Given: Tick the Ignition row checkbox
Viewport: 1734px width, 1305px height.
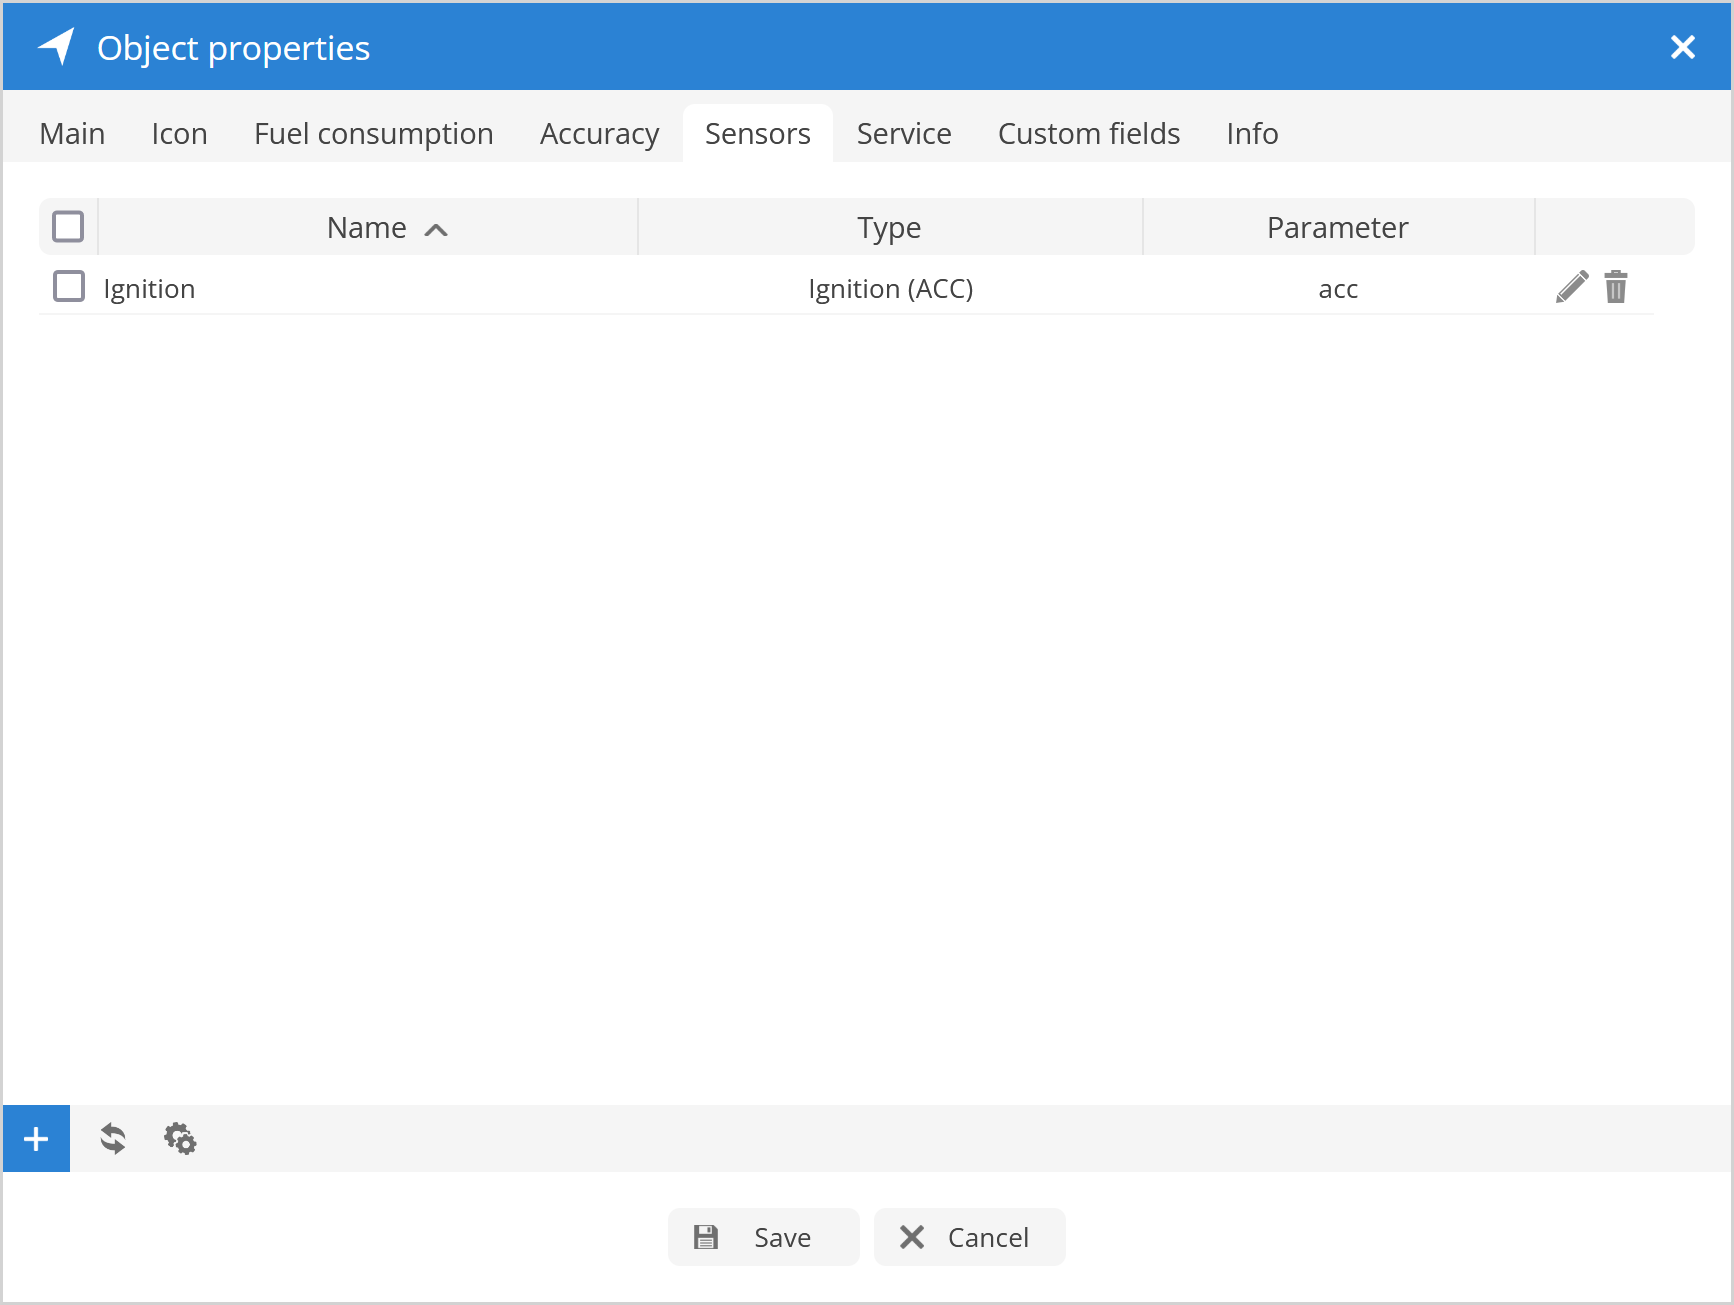Looking at the screenshot, I should click(69, 287).
